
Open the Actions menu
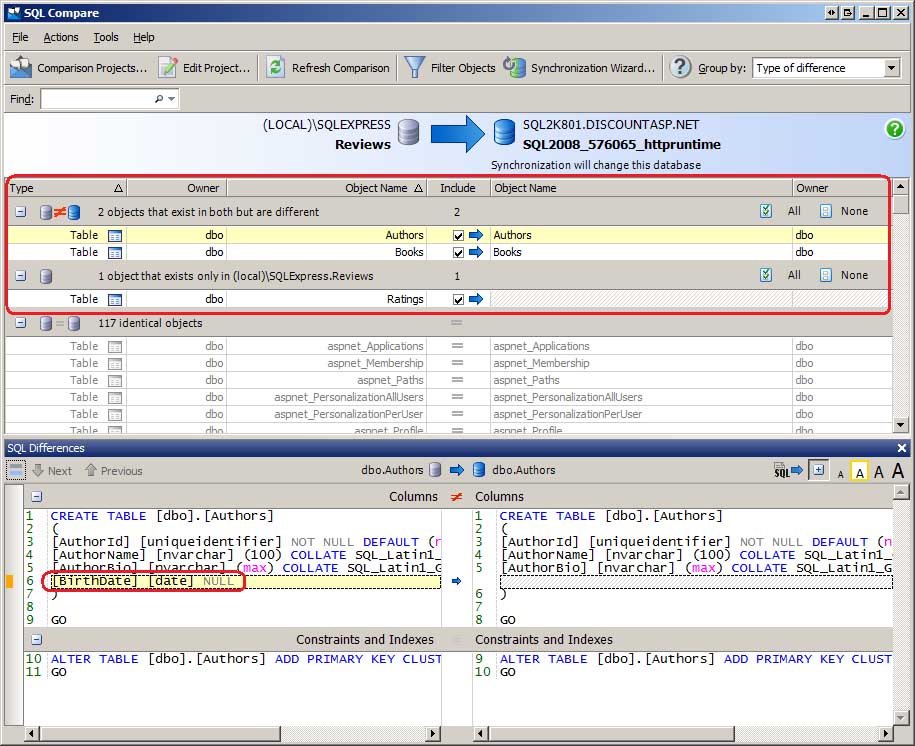[x=60, y=37]
